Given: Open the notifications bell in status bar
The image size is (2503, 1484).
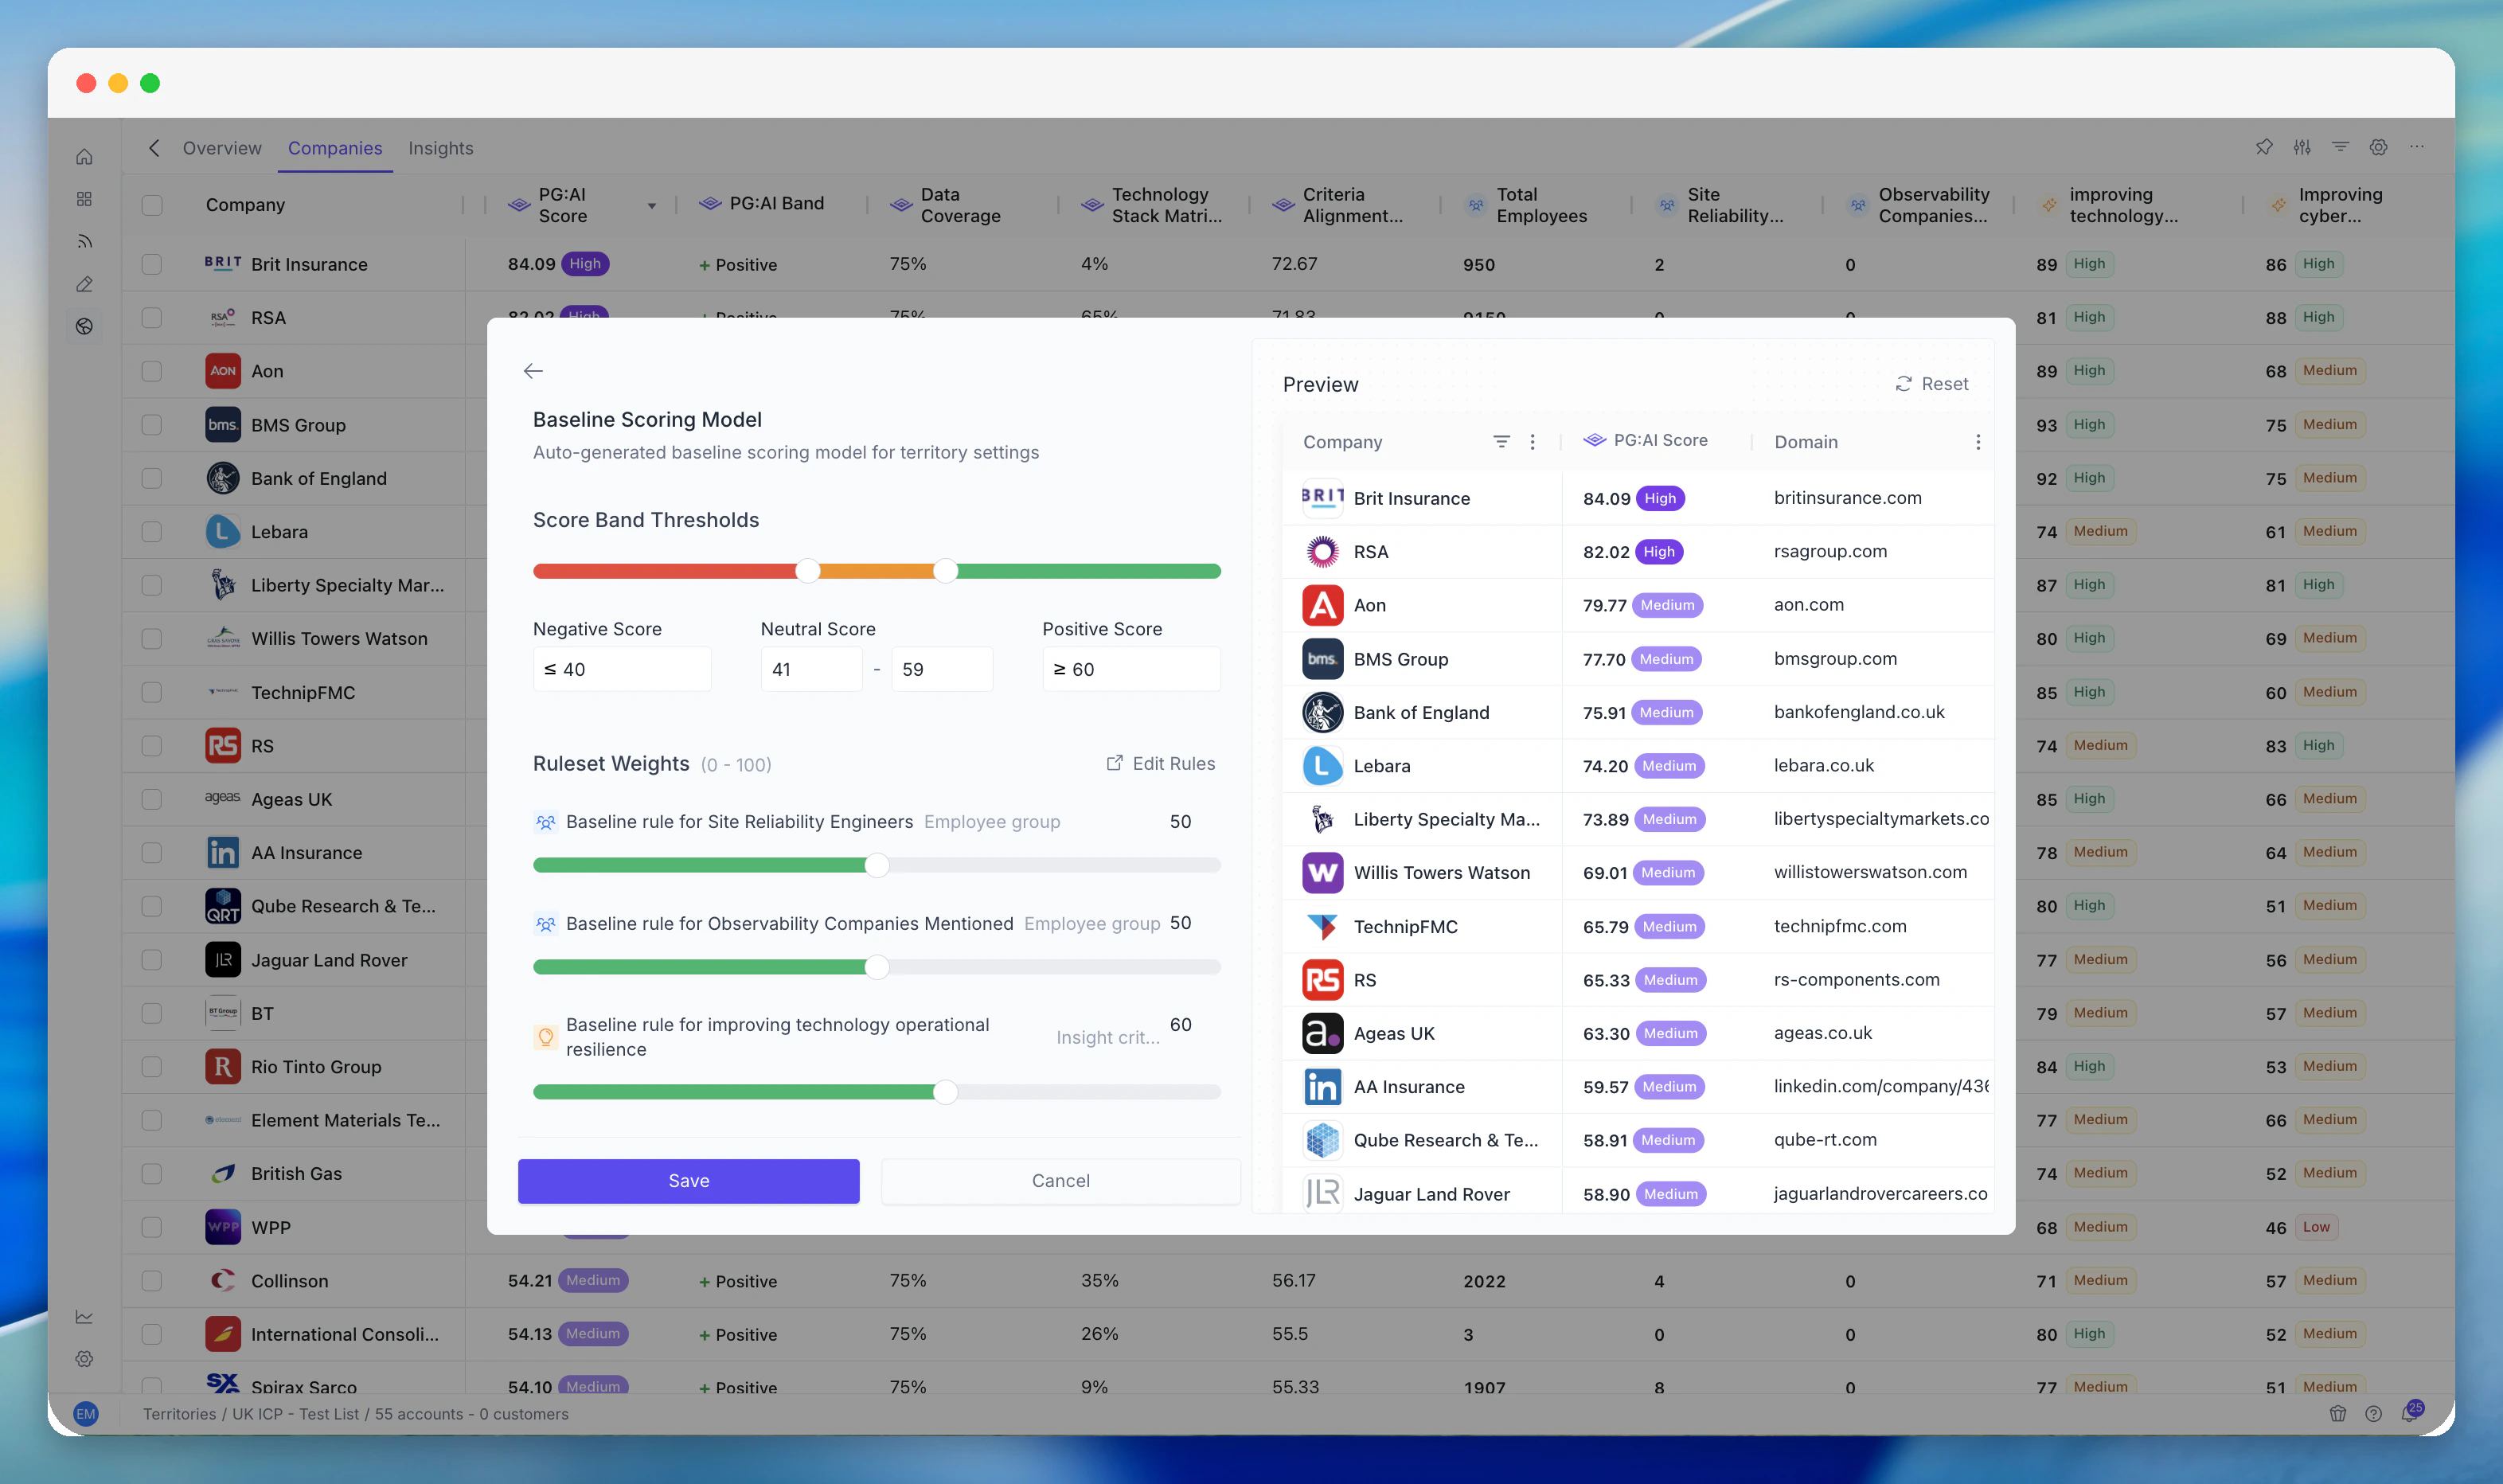Looking at the screenshot, I should click(x=2410, y=1413).
